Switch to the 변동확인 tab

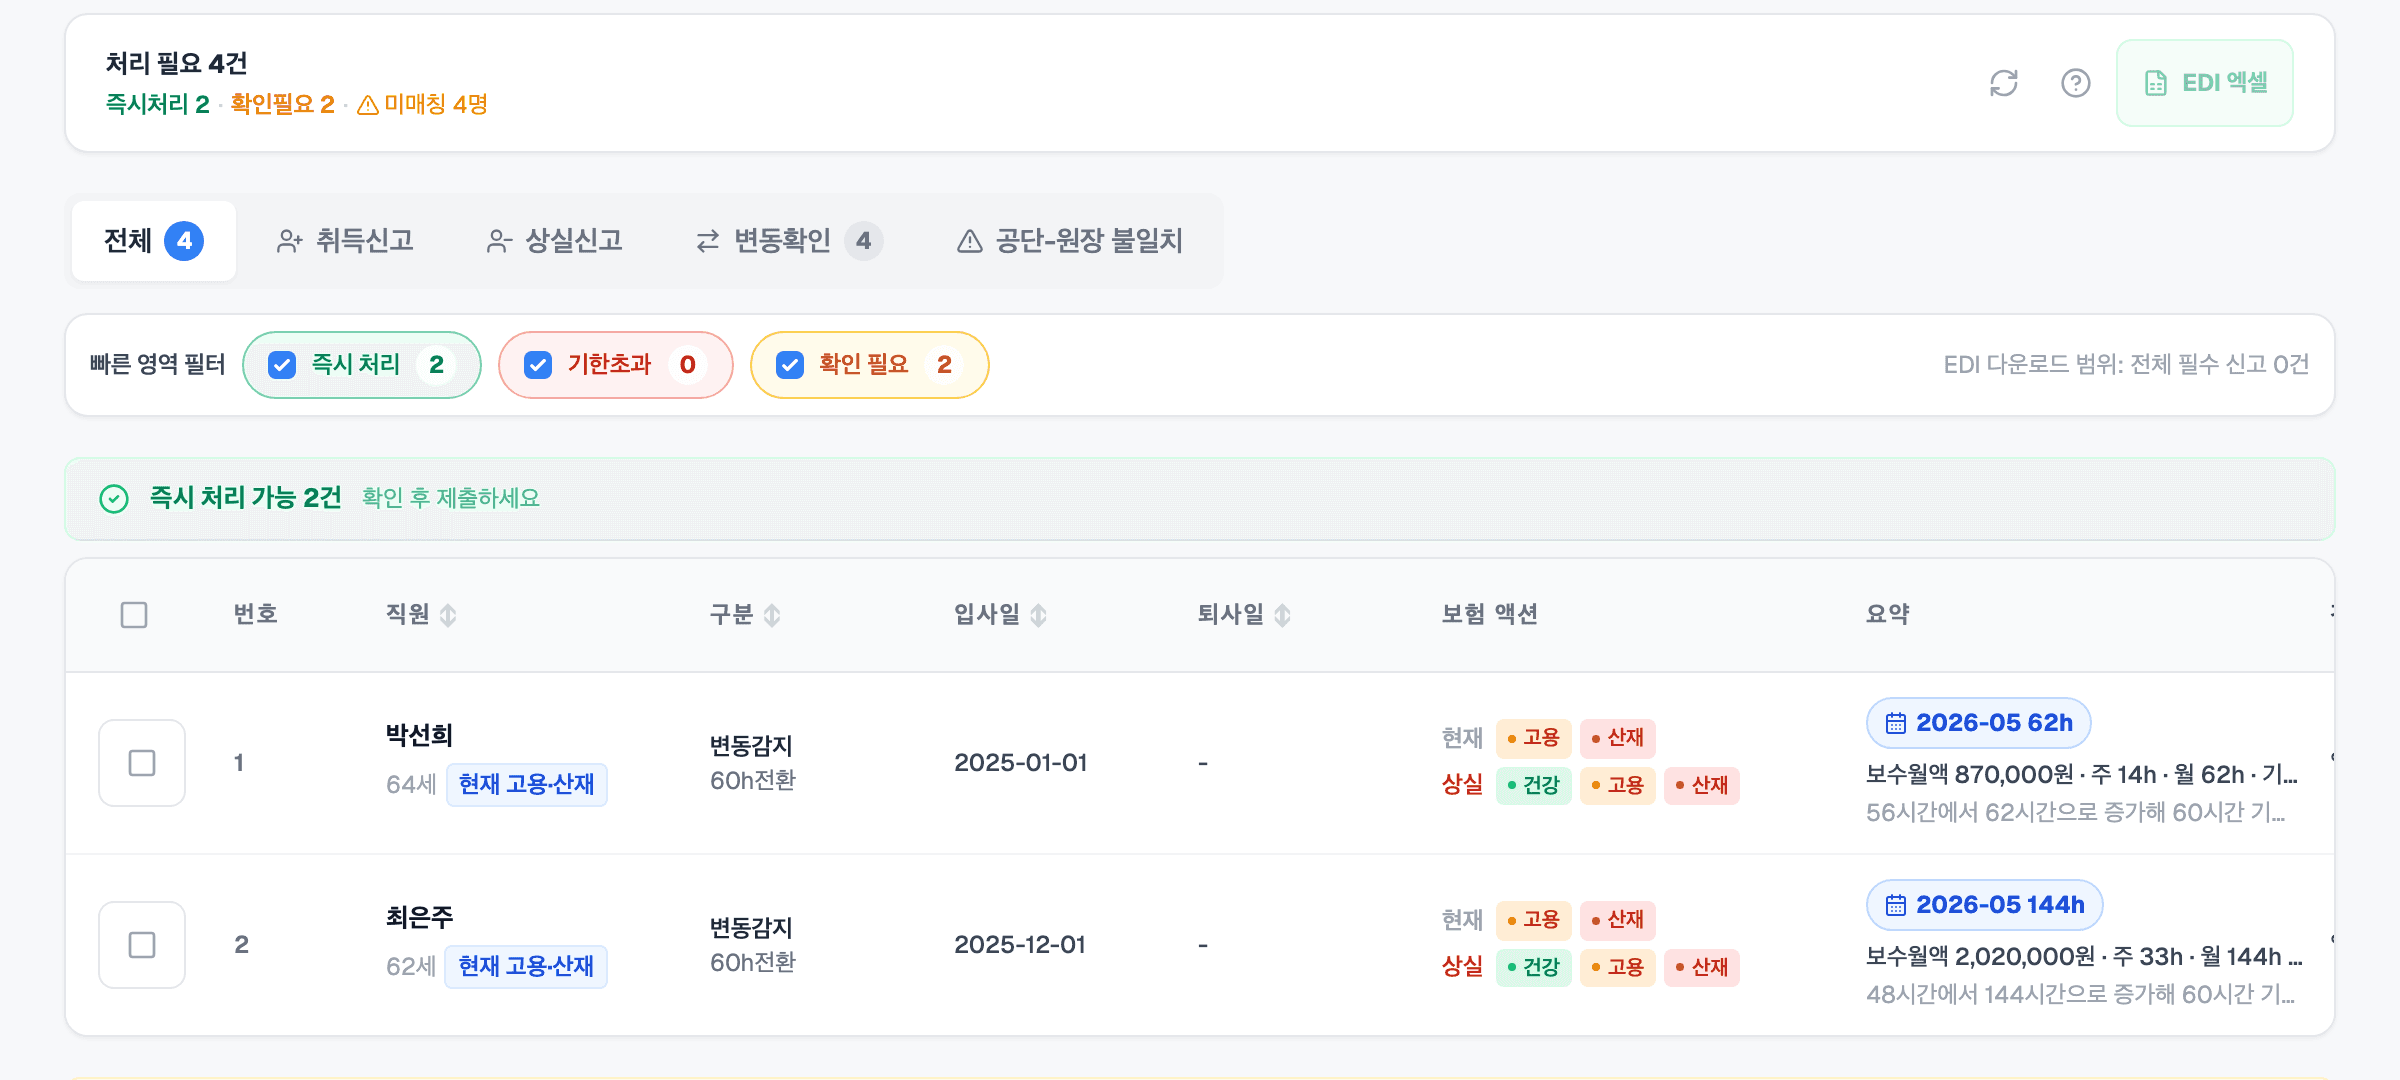pos(789,241)
